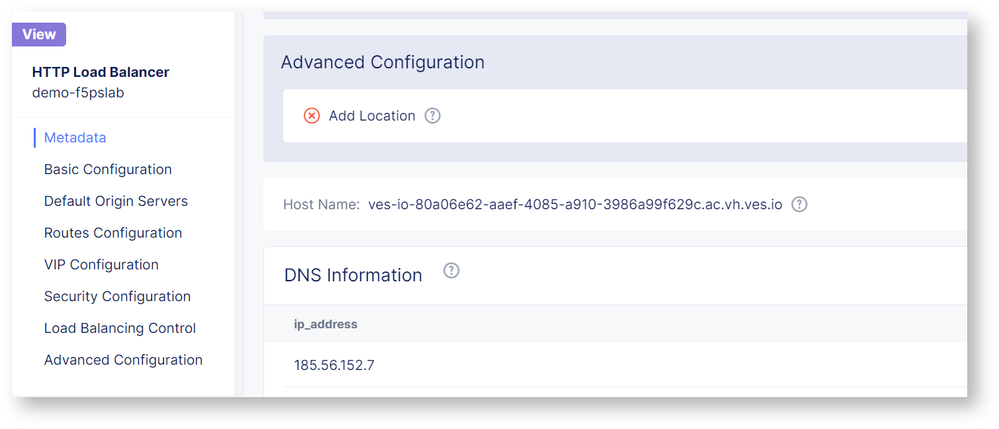This screenshot has height=429, width=999.
Task: Navigate to Routes Configuration
Action: (113, 233)
